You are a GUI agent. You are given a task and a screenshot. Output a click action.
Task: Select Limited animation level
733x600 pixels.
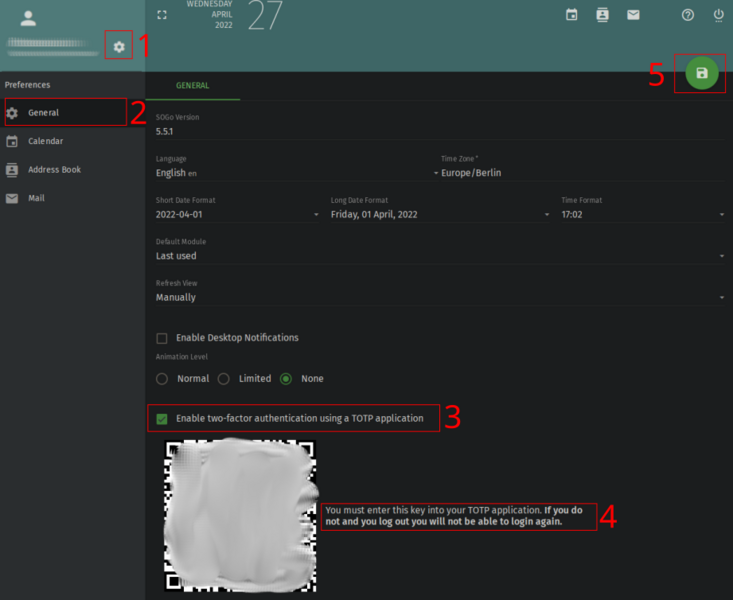(223, 378)
